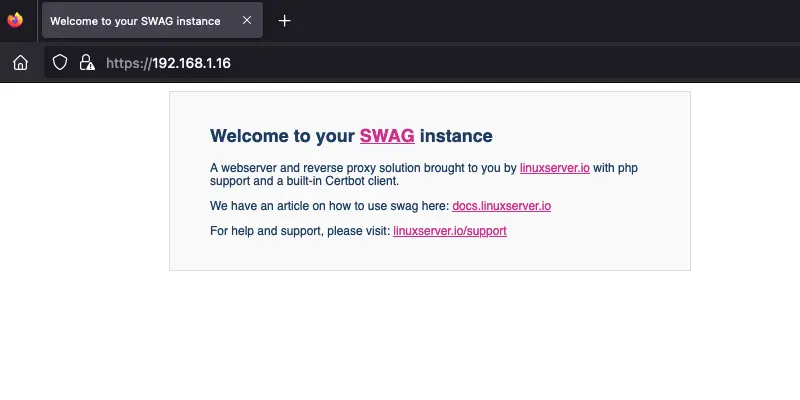Focus the address bar showing 192.168.1.16
The image size is (800, 400).
[x=422, y=63]
